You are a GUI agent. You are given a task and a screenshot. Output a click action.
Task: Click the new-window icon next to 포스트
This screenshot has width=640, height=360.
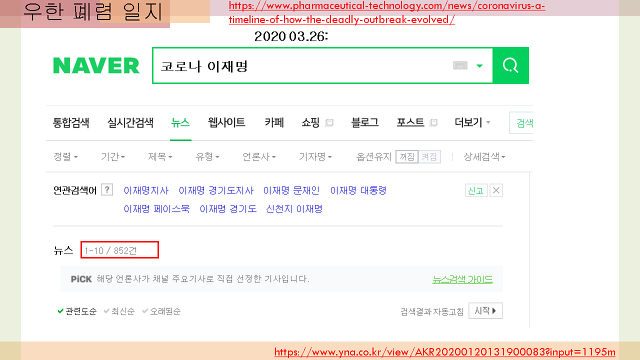(x=433, y=122)
